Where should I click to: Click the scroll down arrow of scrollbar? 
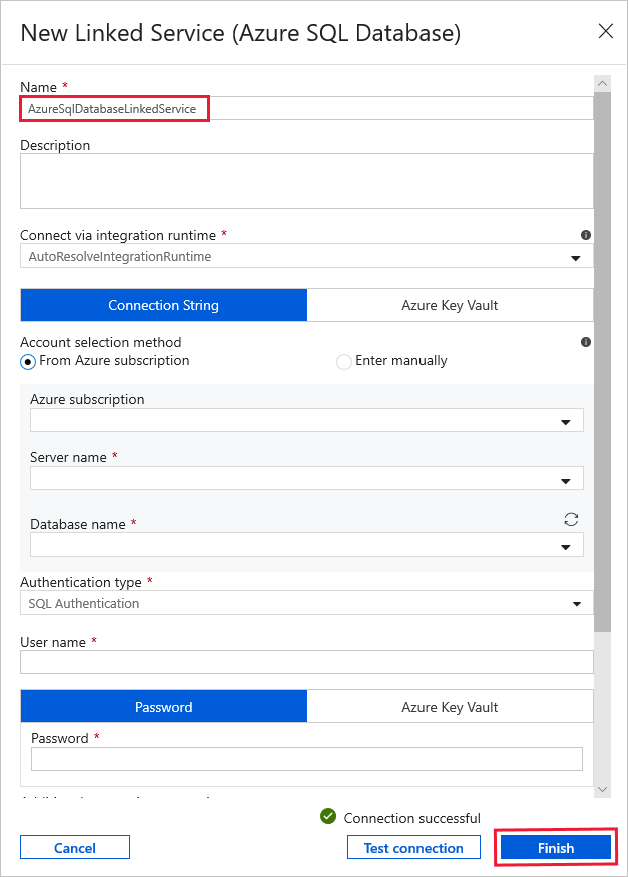[x=602, y=789]
